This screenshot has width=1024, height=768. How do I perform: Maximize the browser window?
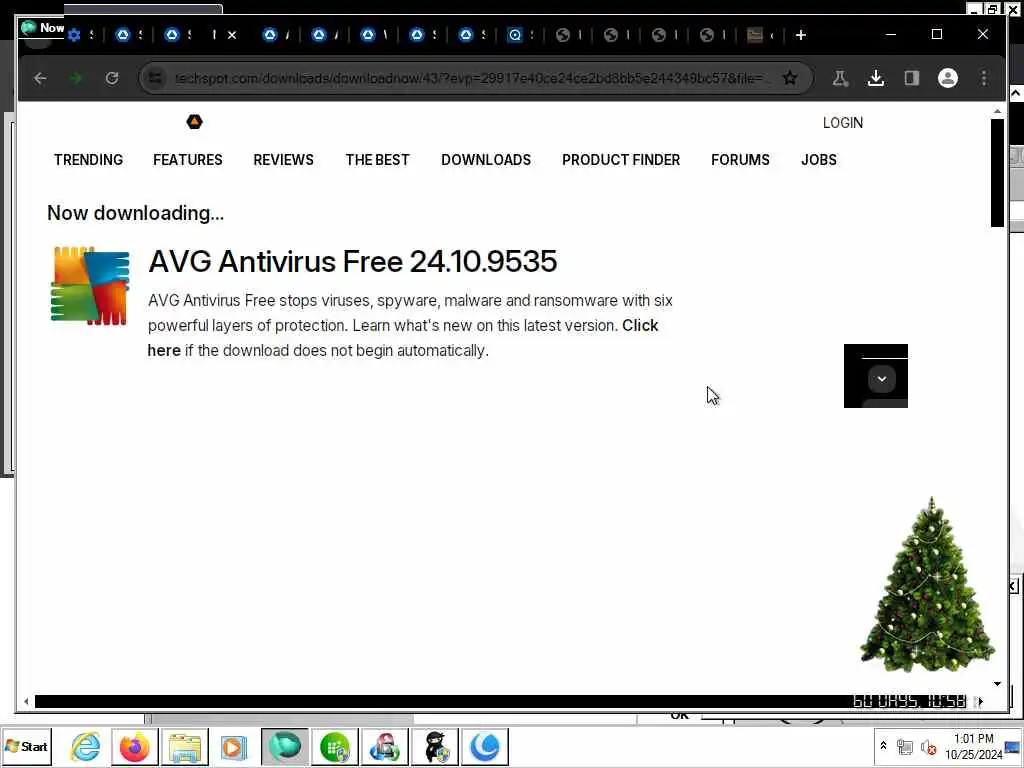coord(936,34)
